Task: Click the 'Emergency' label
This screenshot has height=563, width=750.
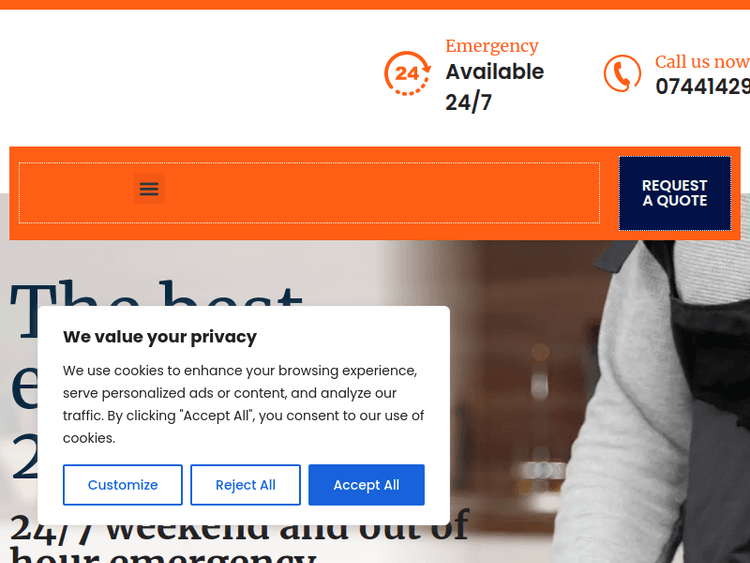Action: [x=492, y=46]
